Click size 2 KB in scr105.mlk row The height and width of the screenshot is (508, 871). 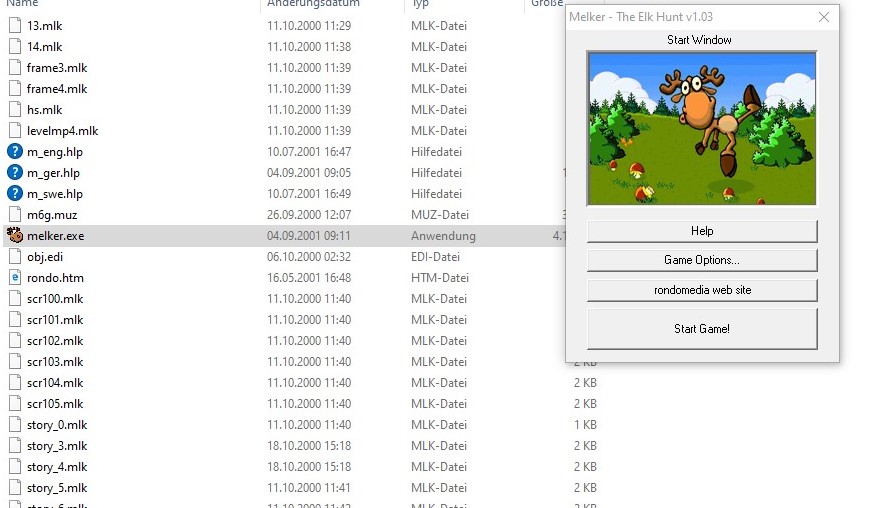(x=585, y=404)
